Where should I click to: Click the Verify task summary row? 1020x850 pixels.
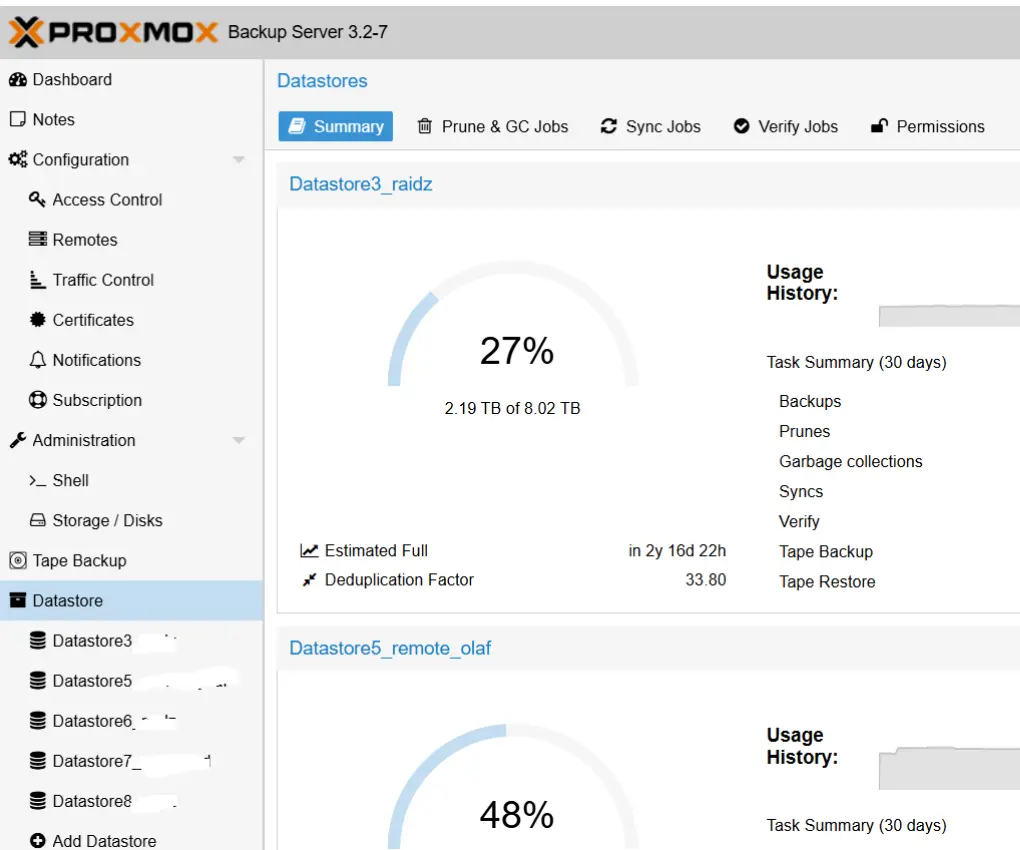(x=799, y=522)
